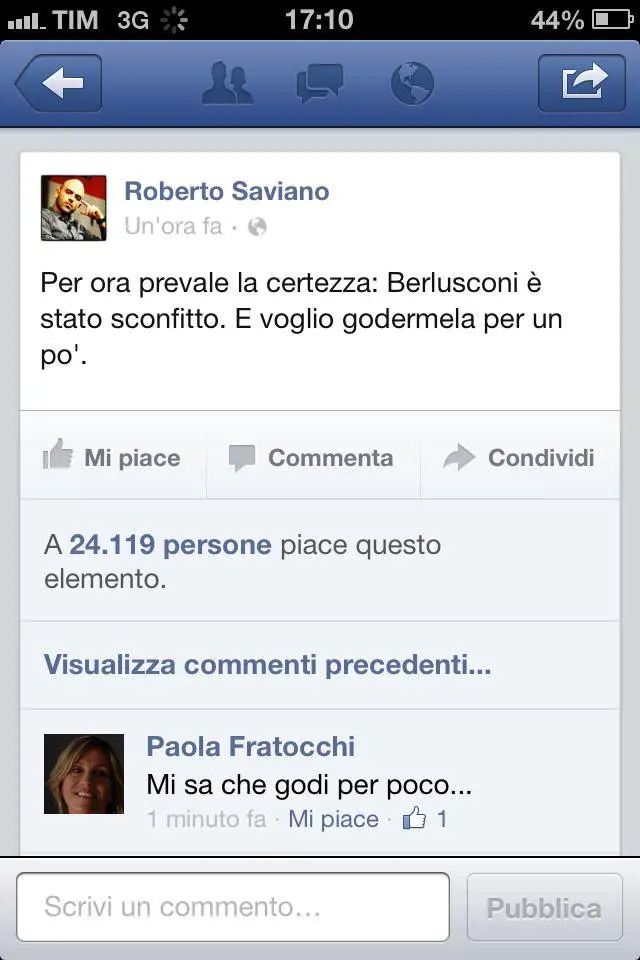Open Paola Fratocchi's profile link

click(x=250, y=746)
